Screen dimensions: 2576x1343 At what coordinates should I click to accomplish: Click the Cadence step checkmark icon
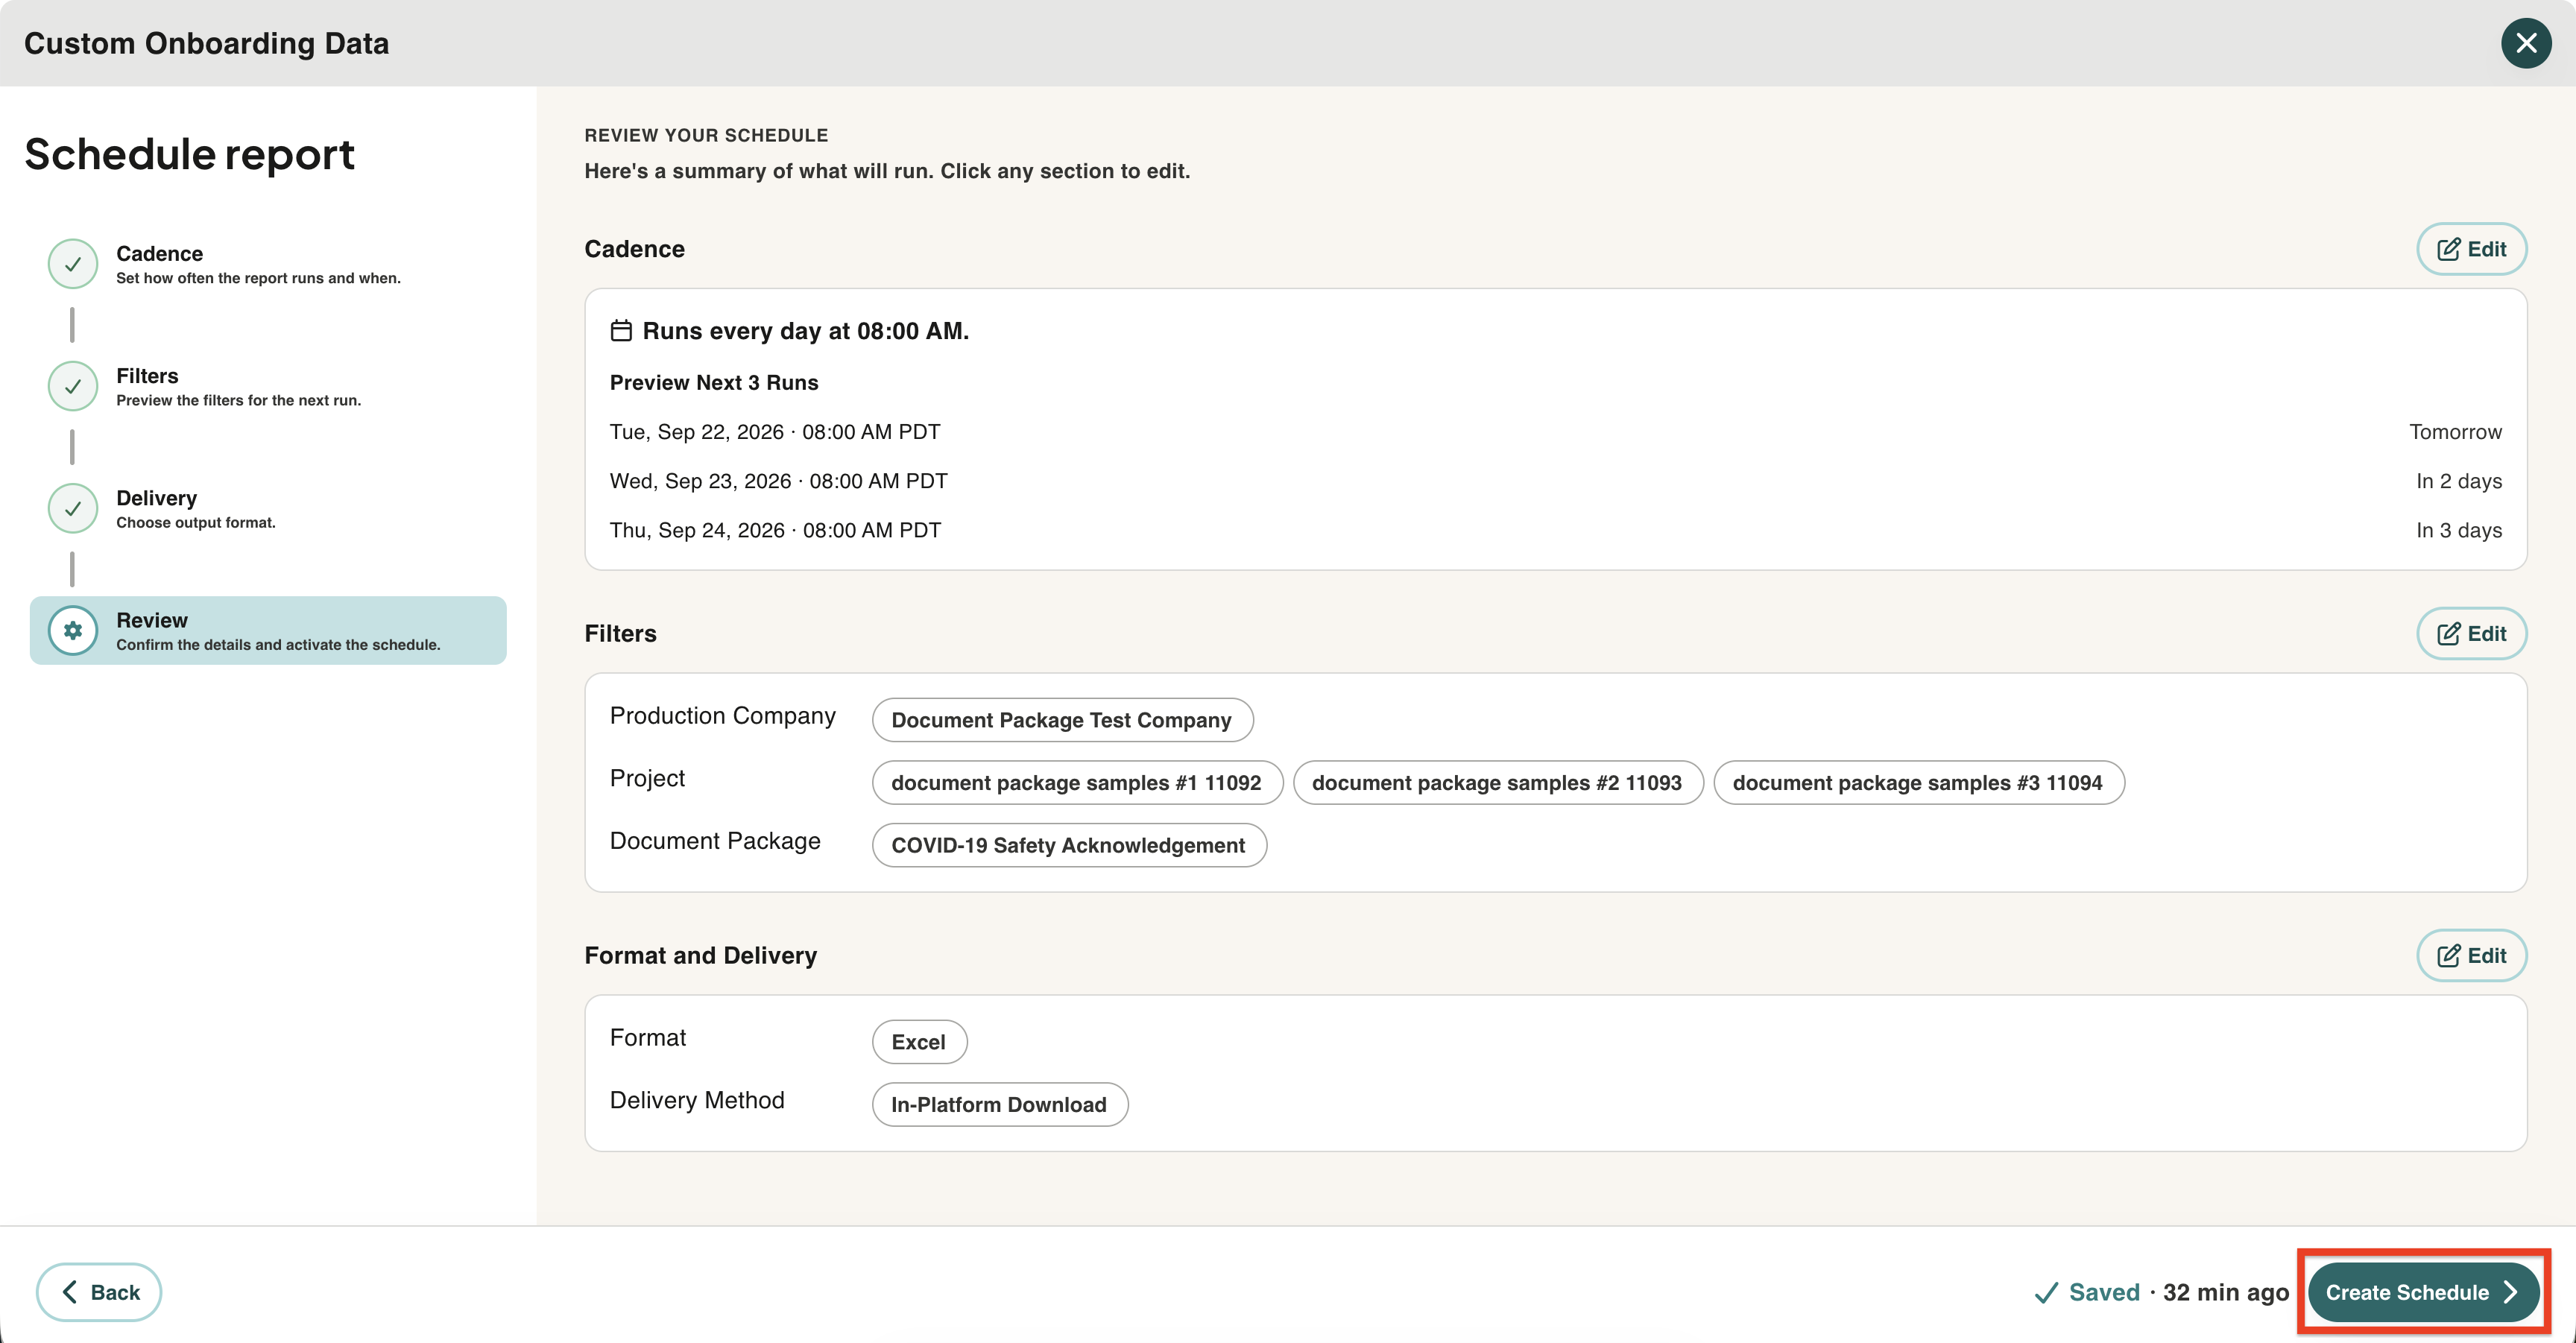(x=73, y=264)
